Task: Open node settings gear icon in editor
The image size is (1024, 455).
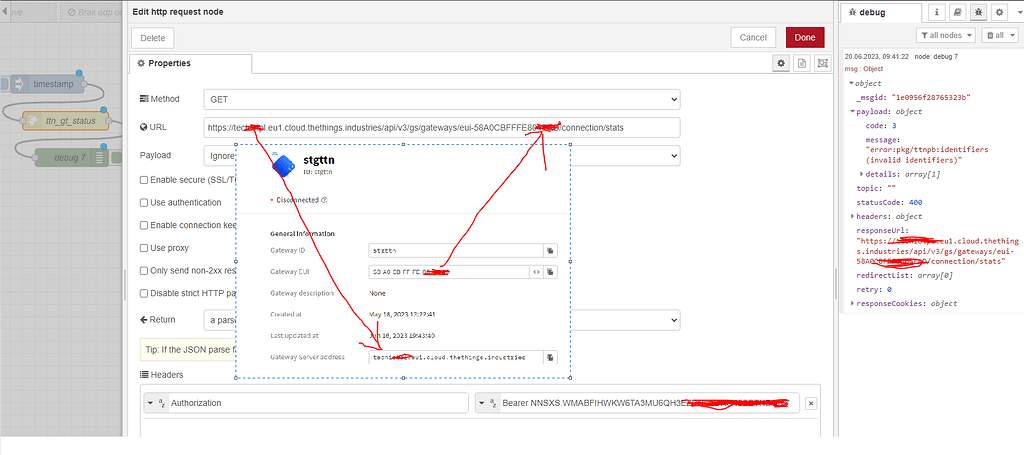Action: (x=782, y=63)
